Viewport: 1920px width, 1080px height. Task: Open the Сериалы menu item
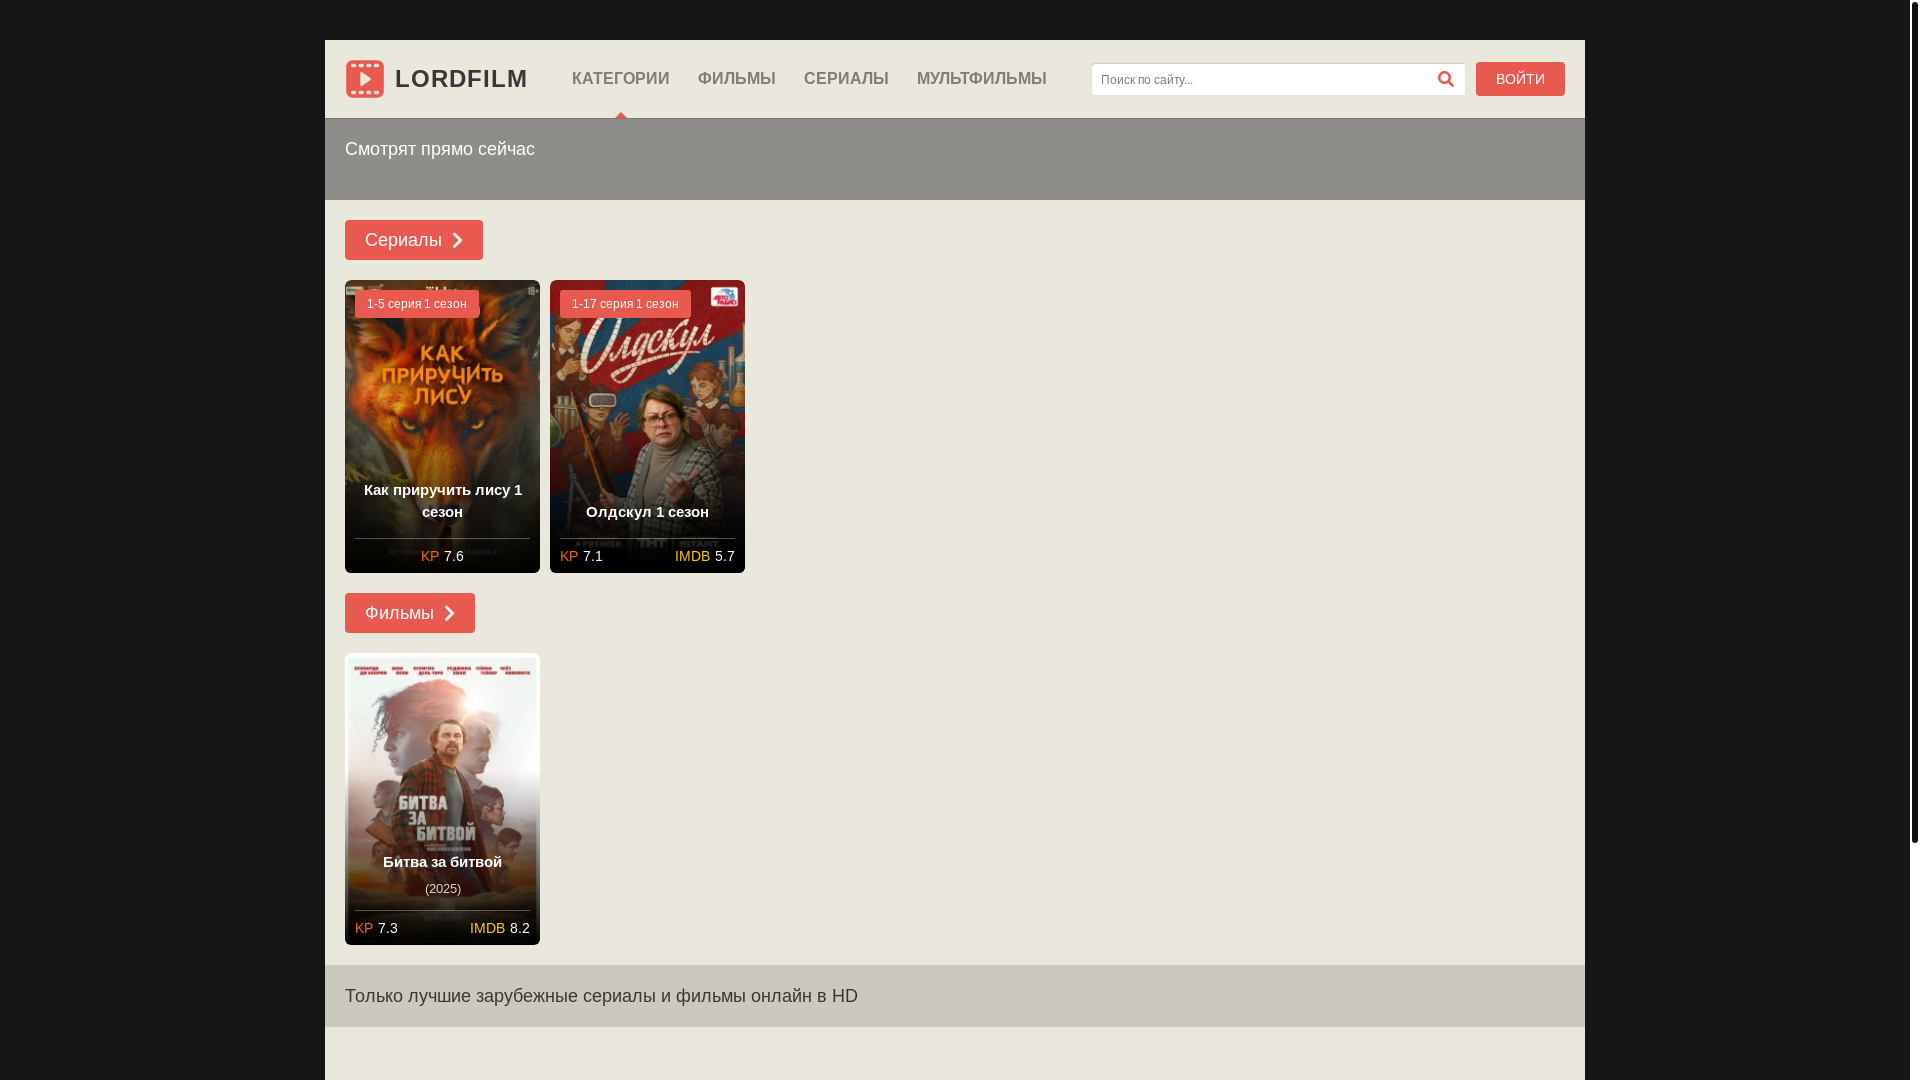point(846,79)
